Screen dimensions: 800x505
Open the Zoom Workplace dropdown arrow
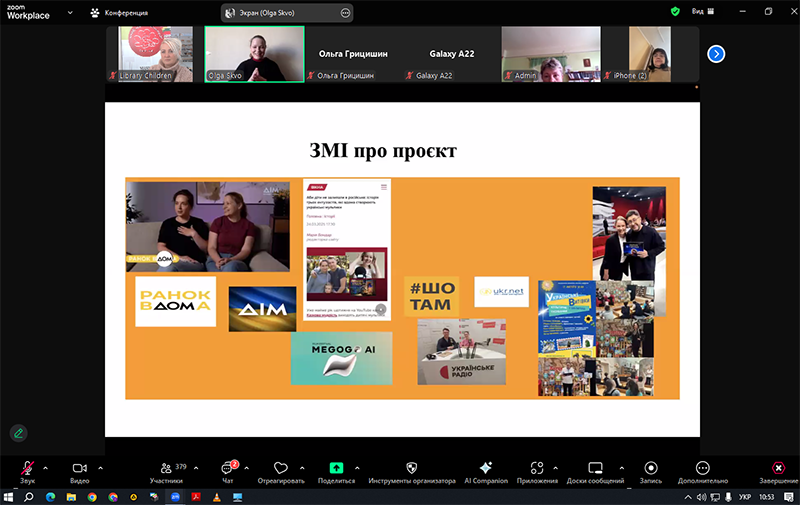click(70, 12)
